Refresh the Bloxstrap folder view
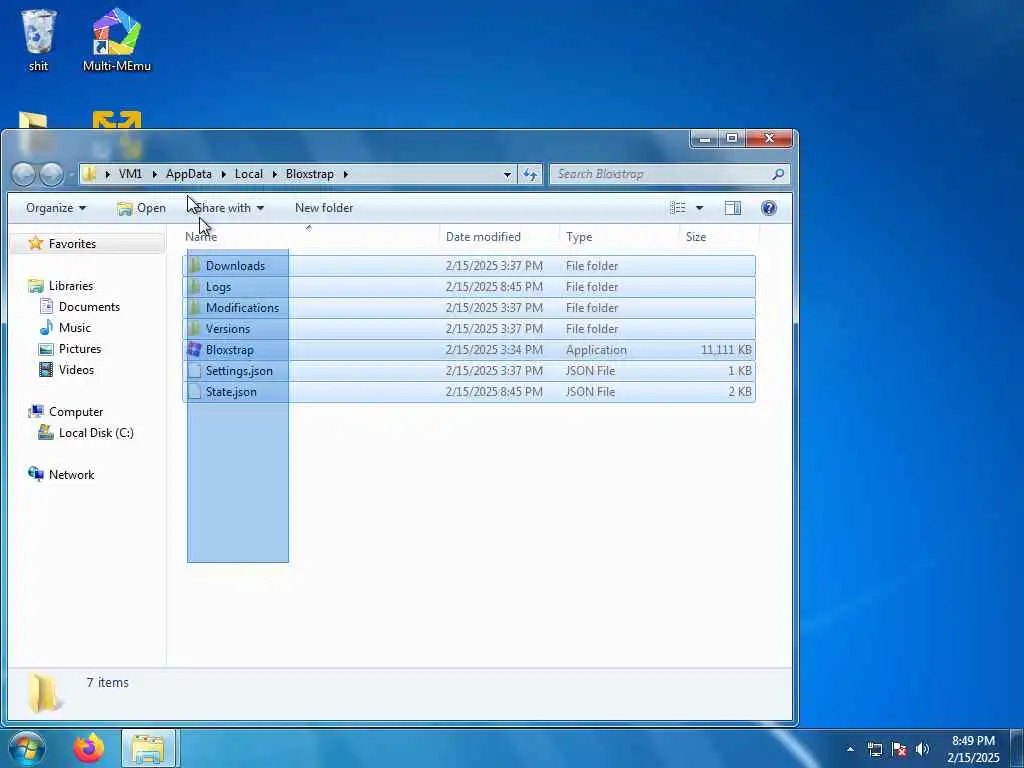 pos(530,174)
